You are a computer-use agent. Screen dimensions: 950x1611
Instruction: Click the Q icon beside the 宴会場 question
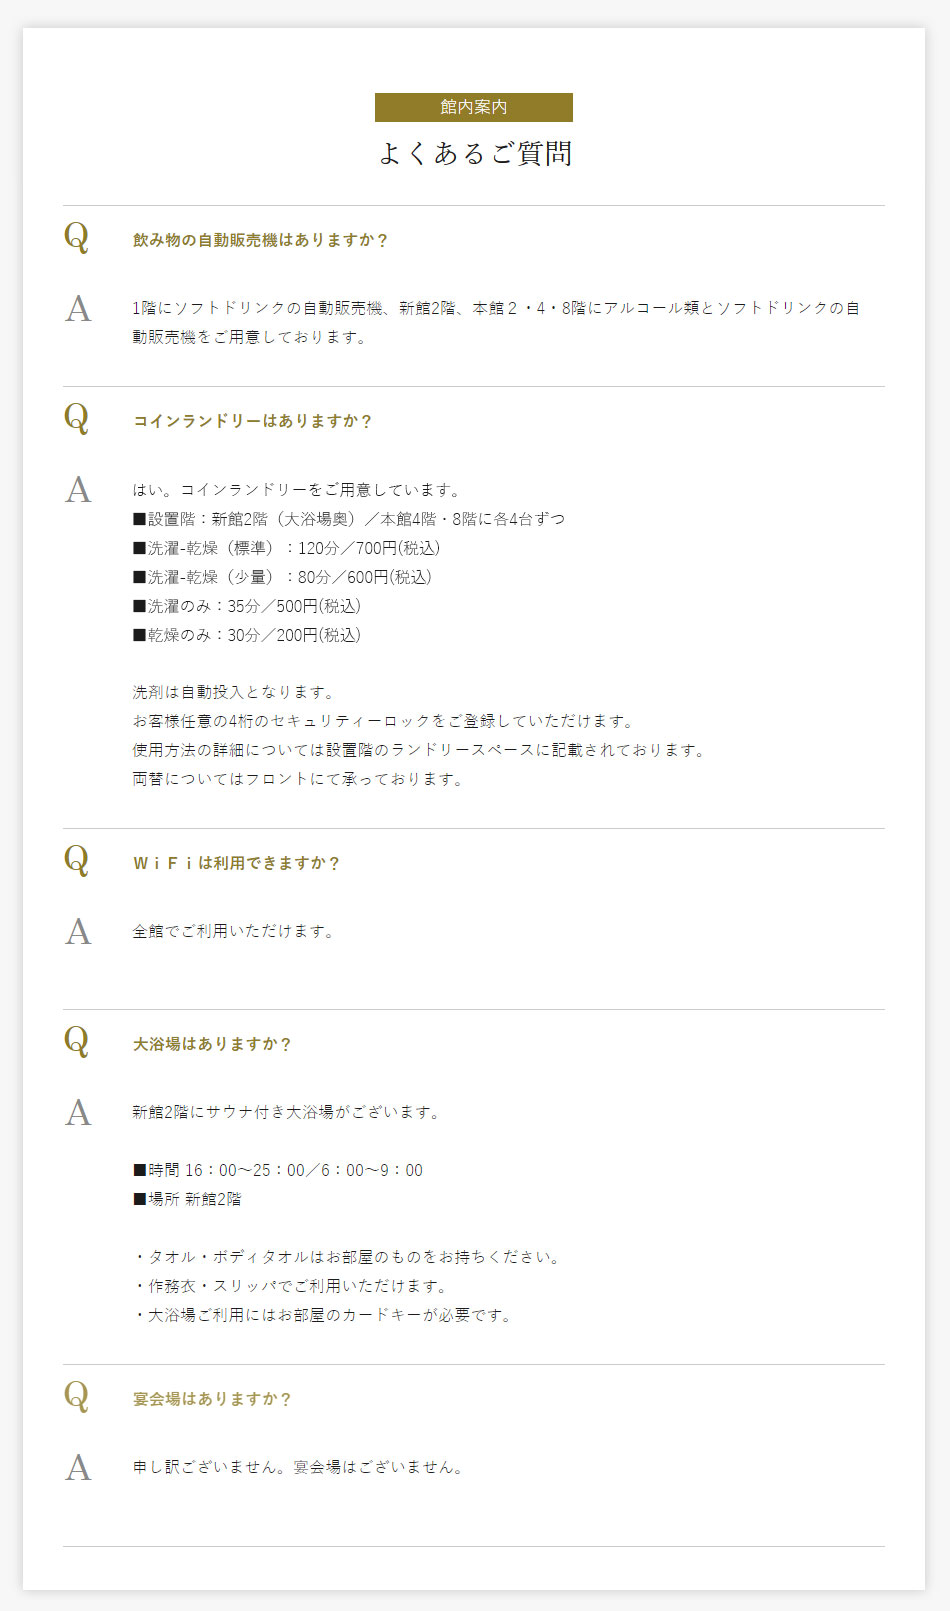77,1397
